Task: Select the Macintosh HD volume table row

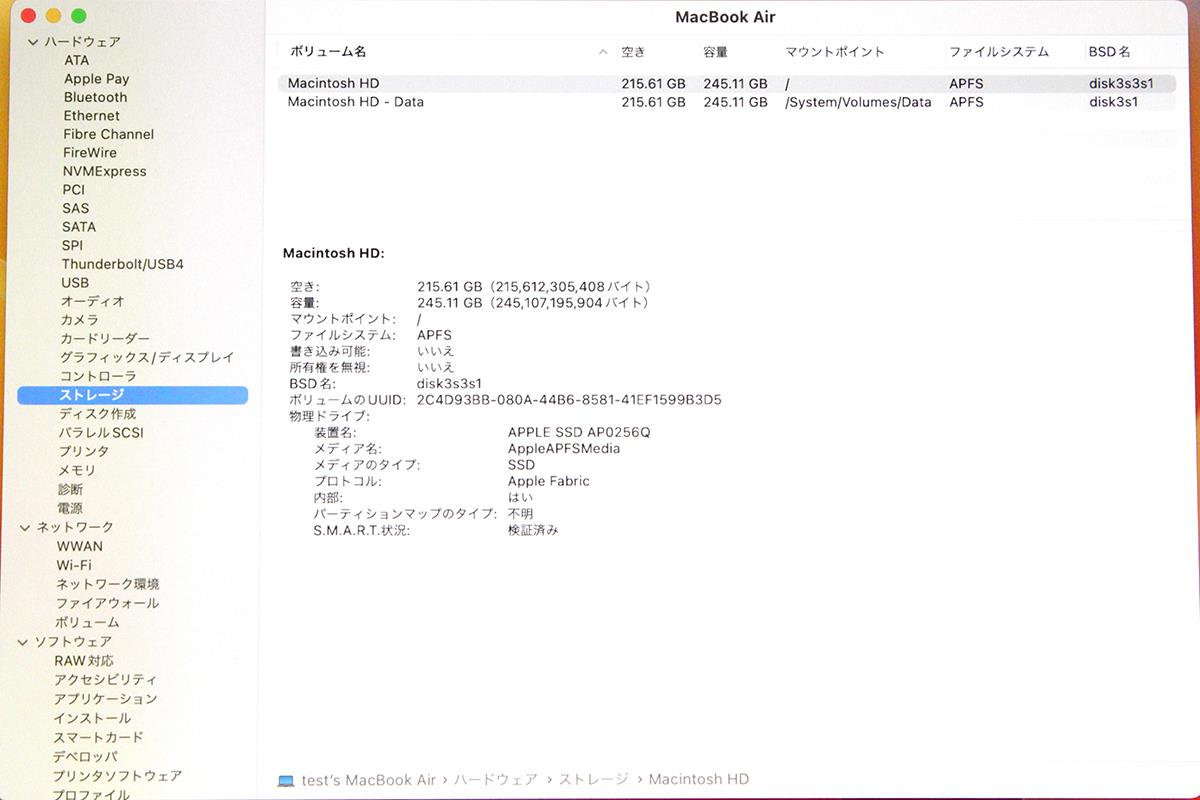Action: click(727, 84)
